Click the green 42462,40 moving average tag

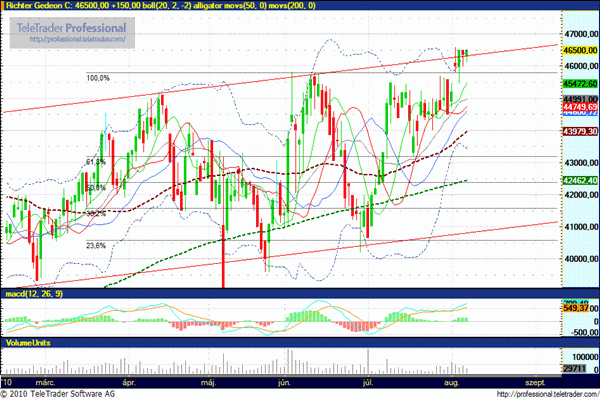pos(580,180)
